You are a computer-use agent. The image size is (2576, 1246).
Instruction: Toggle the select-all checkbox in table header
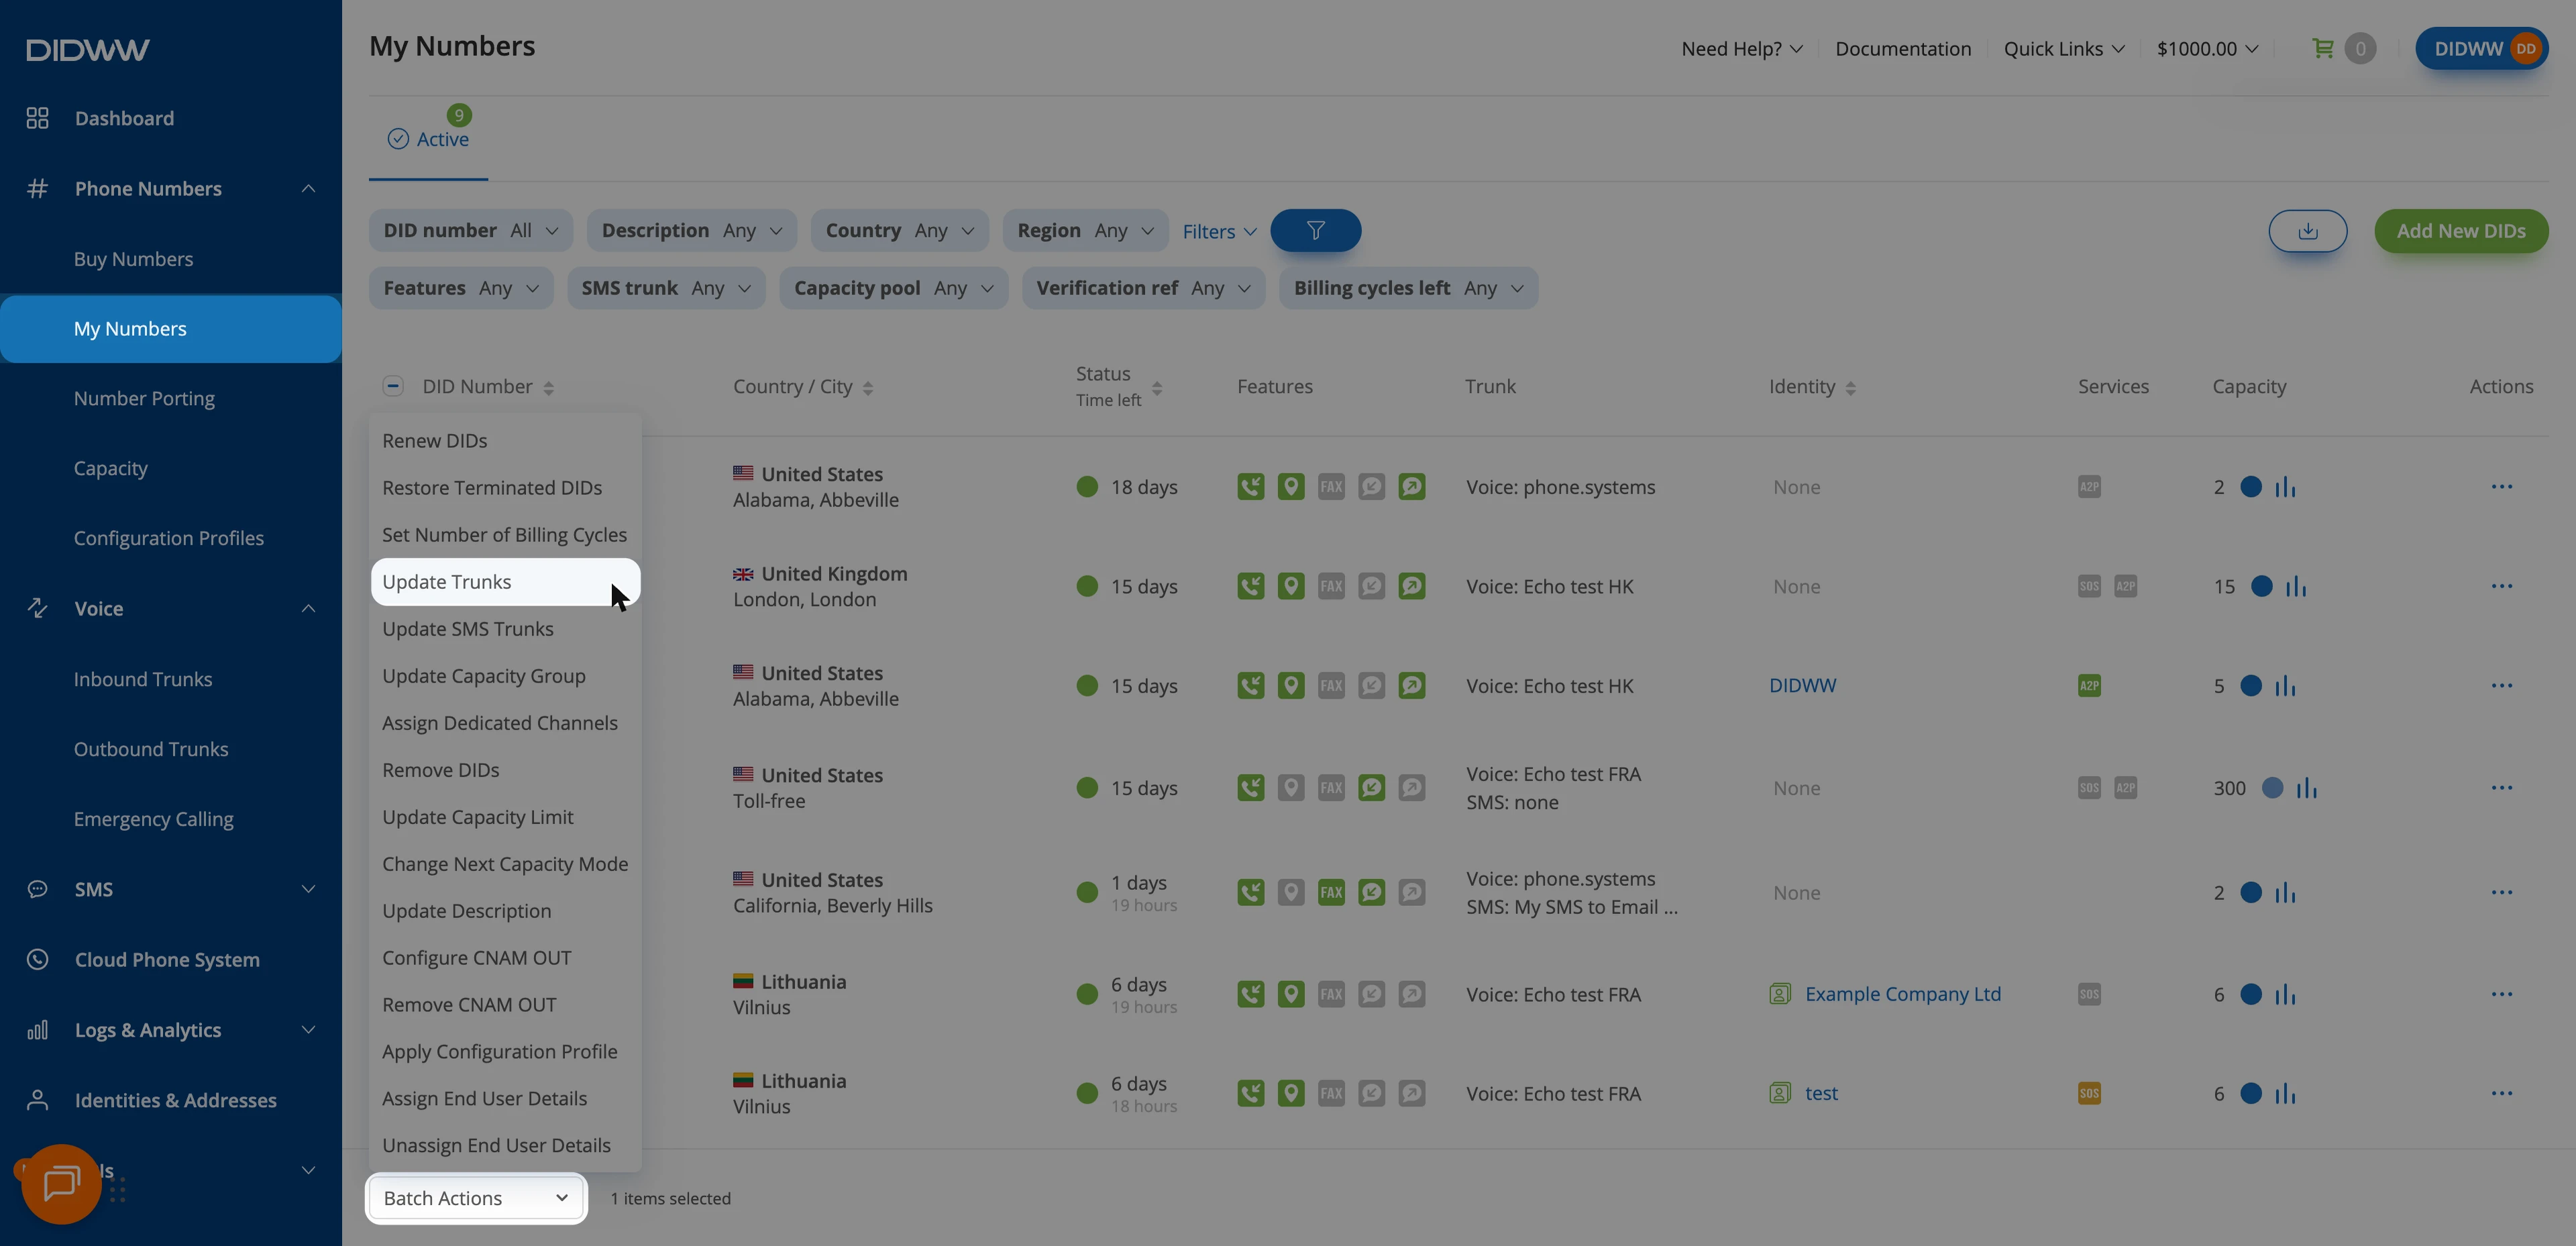[392, 386]
